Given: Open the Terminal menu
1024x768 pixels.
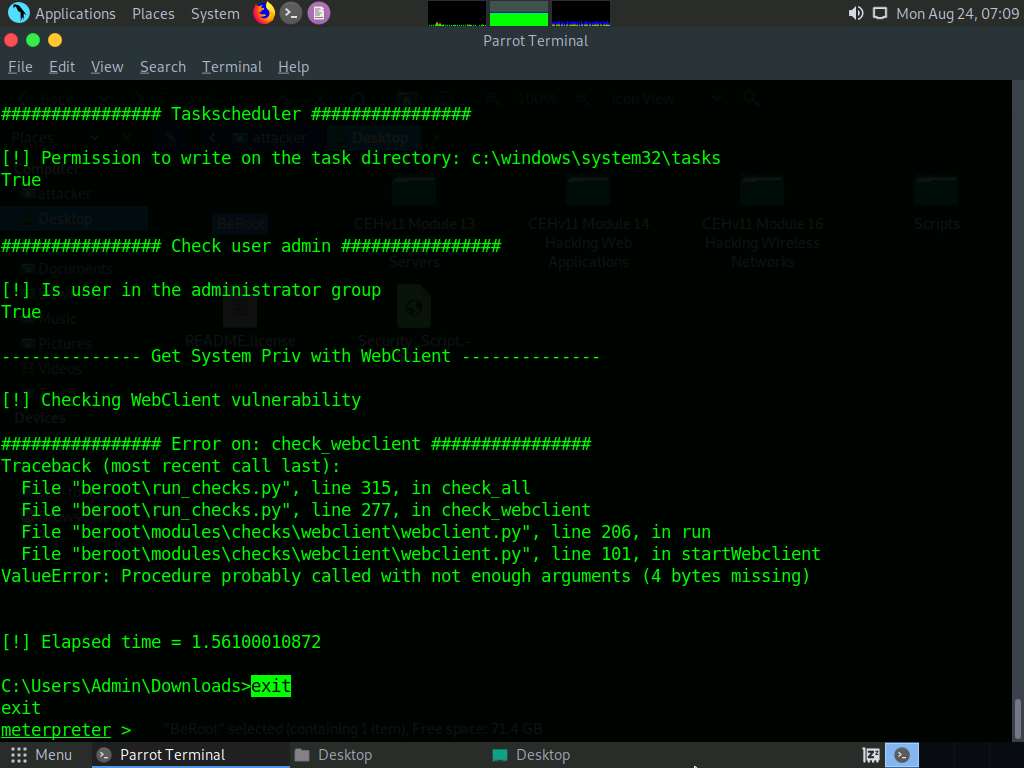Looking at the screenshot, I should [232, 67].
